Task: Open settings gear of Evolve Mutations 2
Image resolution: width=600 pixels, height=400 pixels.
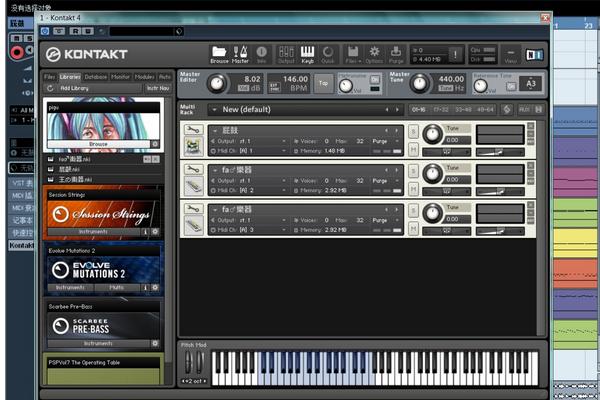Action: (x=155, y=287)
